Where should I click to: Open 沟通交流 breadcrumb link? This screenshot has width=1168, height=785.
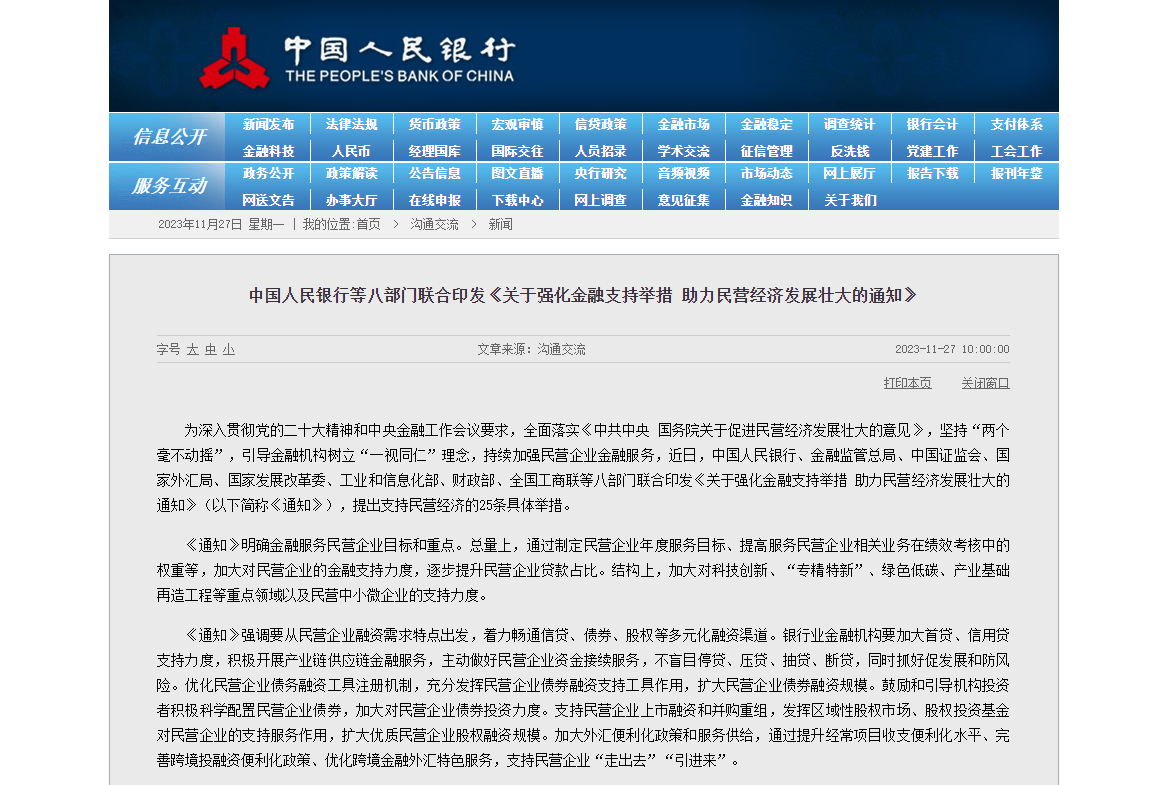point(434,224)
